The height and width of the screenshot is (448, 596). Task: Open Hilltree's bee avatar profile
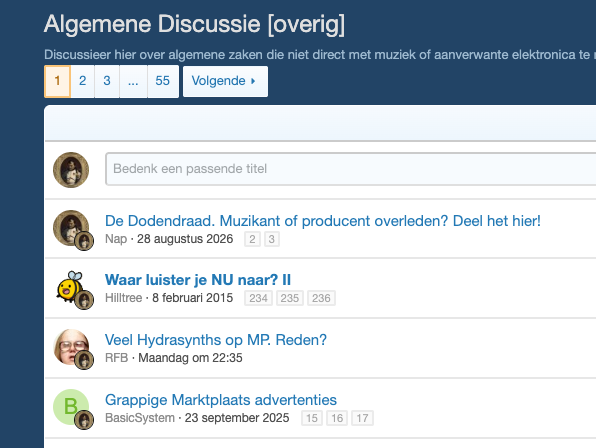pyautogui.click(x=70, y=287)
